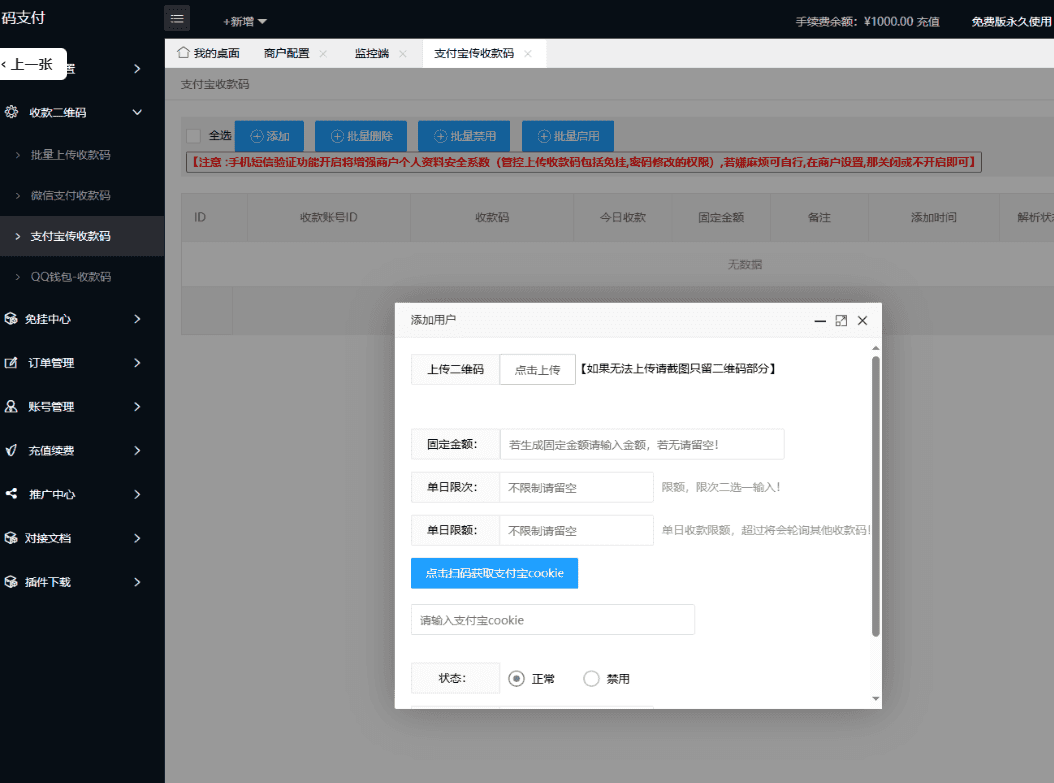The height and width of the screenshot is (783, 1054).
Task: Select the 支付宝传收款码 tab
Action: pos(474,53)
